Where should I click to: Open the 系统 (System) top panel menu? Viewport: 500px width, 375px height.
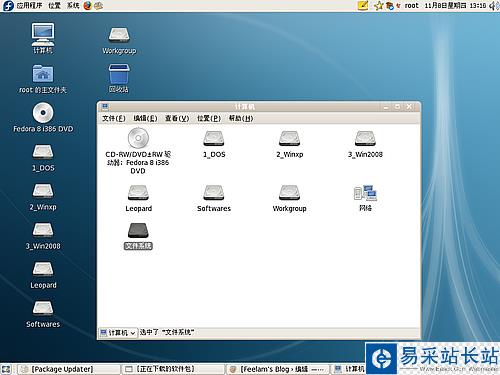click(x=73, y=5)
